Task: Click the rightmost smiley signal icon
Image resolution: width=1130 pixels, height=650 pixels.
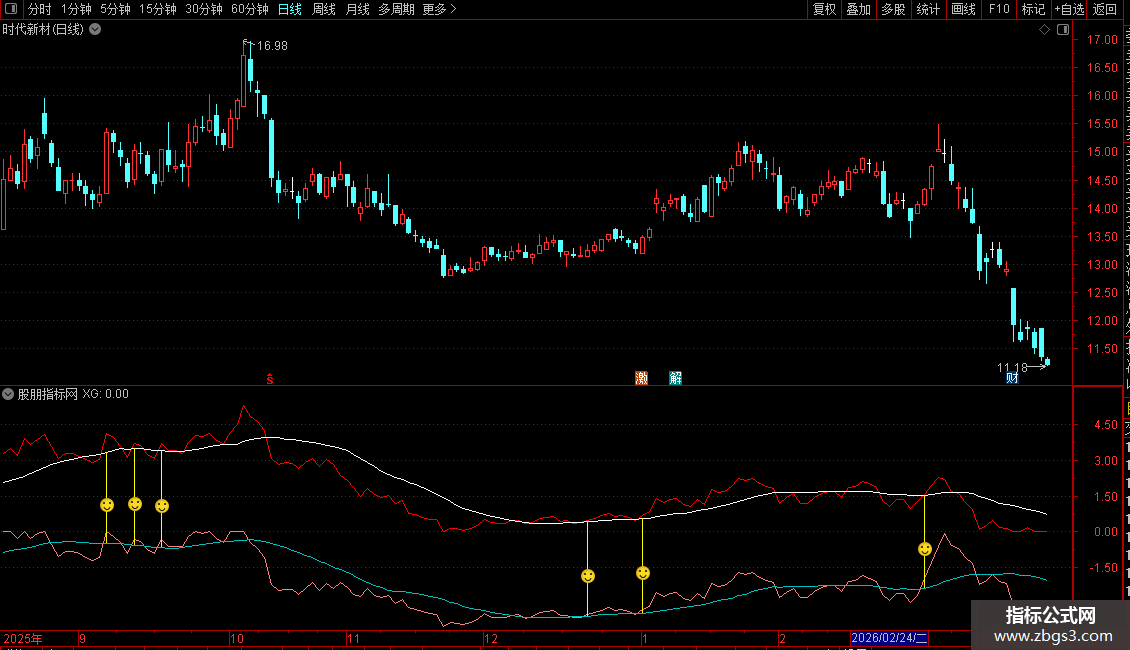Action: (x=925, y=549)
